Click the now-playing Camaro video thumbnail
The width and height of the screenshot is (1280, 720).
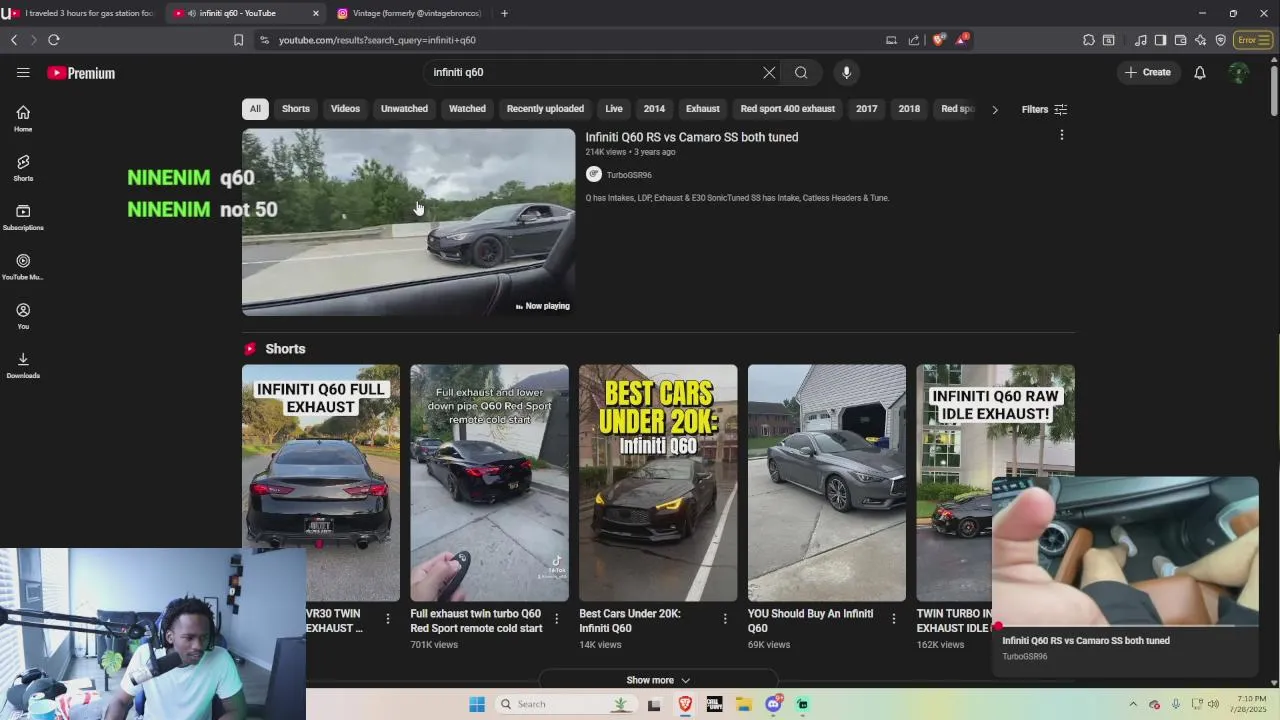408,222
